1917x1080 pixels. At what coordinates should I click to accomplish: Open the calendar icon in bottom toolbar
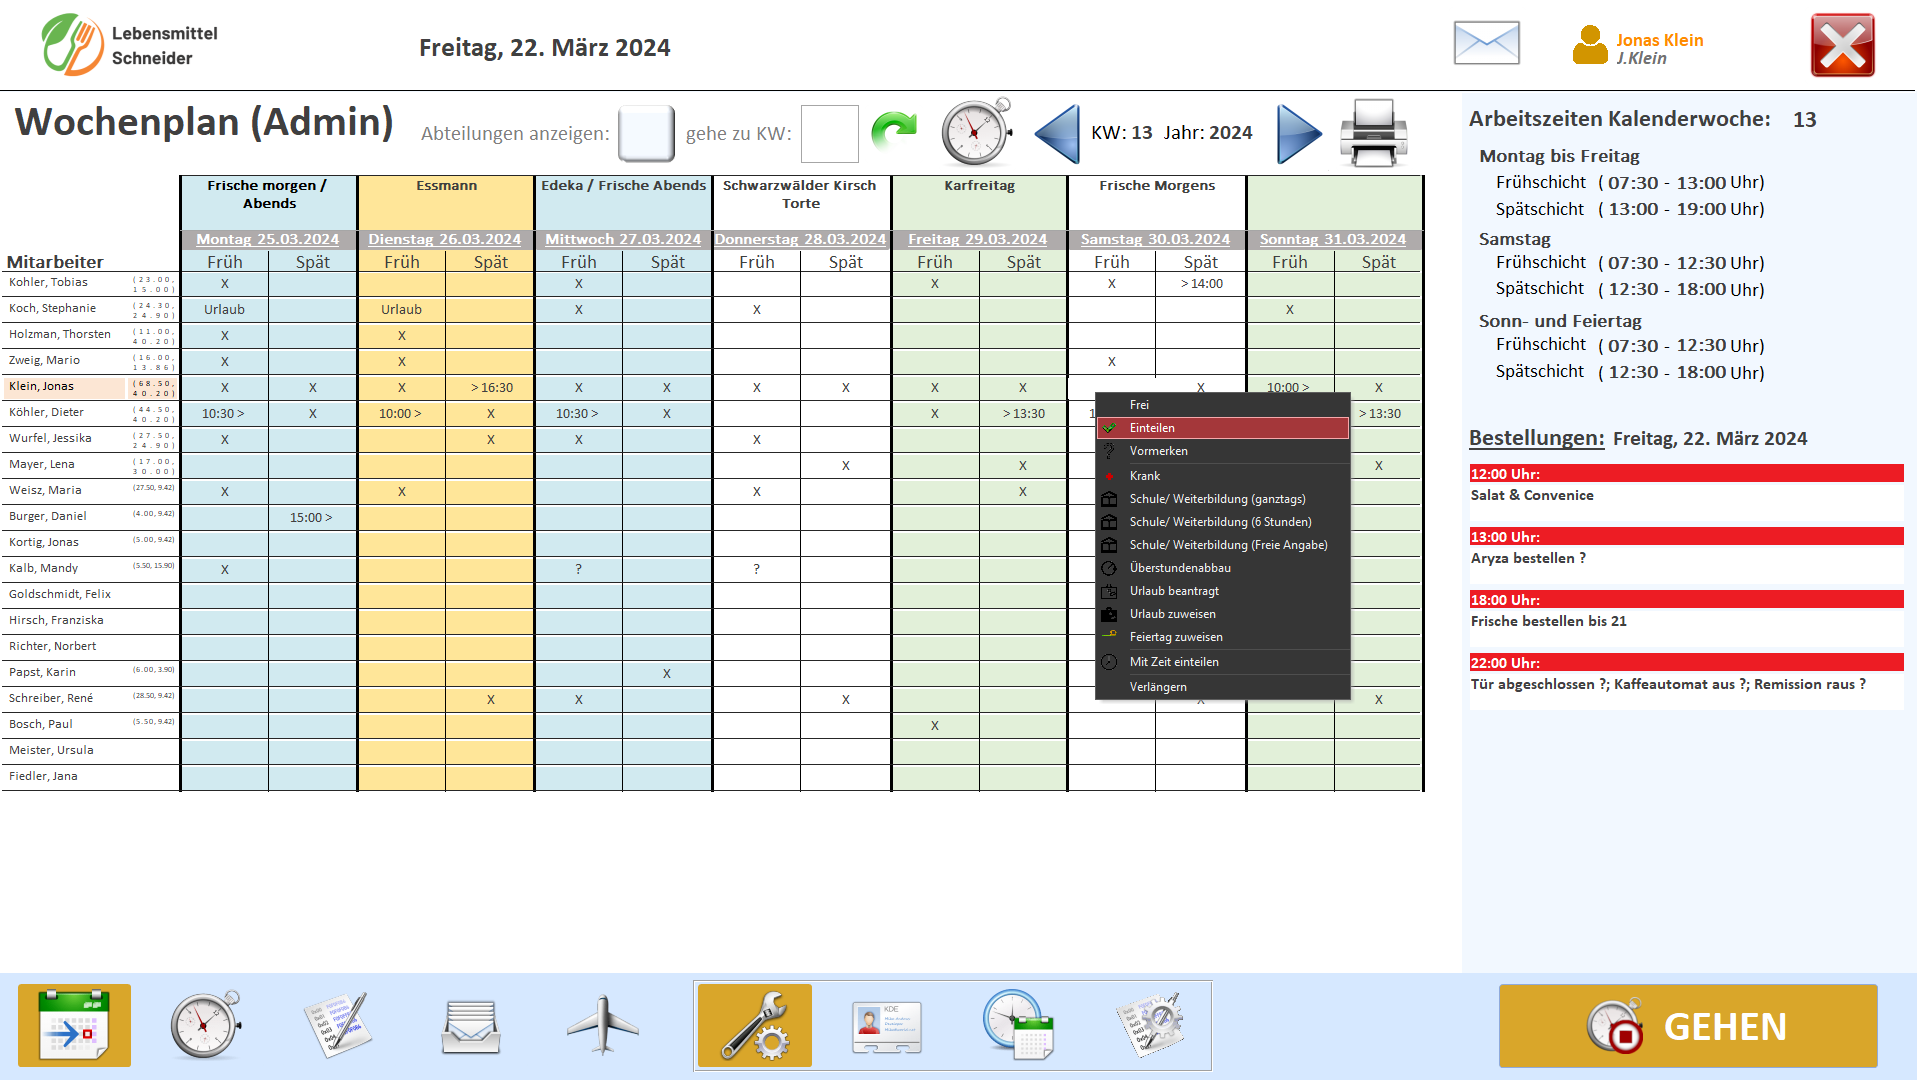[74, 1025]
